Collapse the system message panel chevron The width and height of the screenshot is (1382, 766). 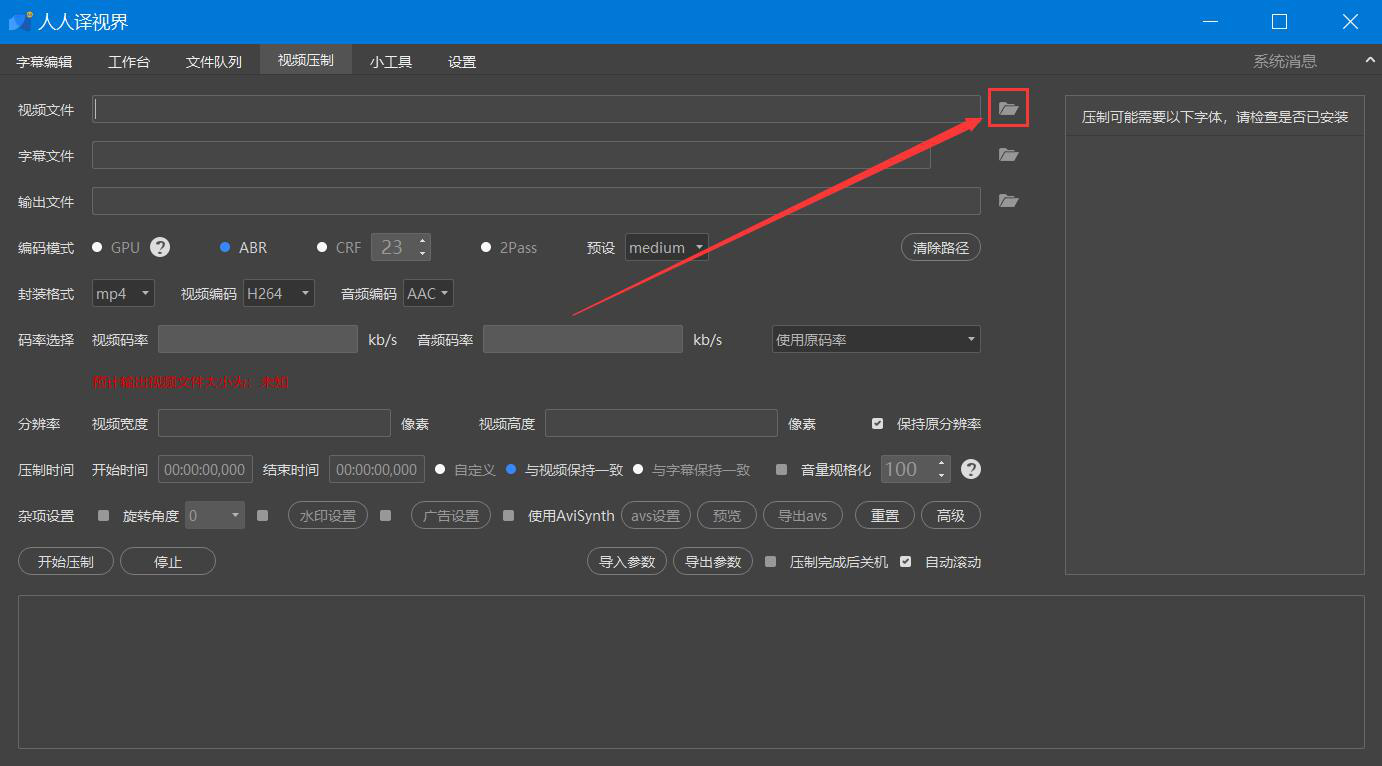[x=1370, y=61]
